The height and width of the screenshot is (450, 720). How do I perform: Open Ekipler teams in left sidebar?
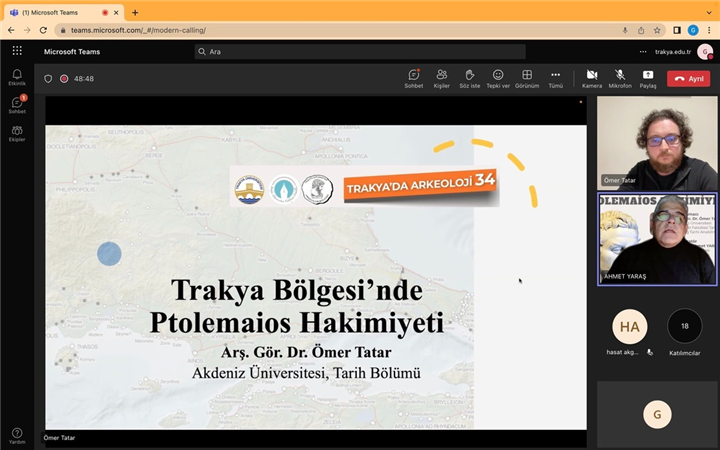[x=17, y=134]
